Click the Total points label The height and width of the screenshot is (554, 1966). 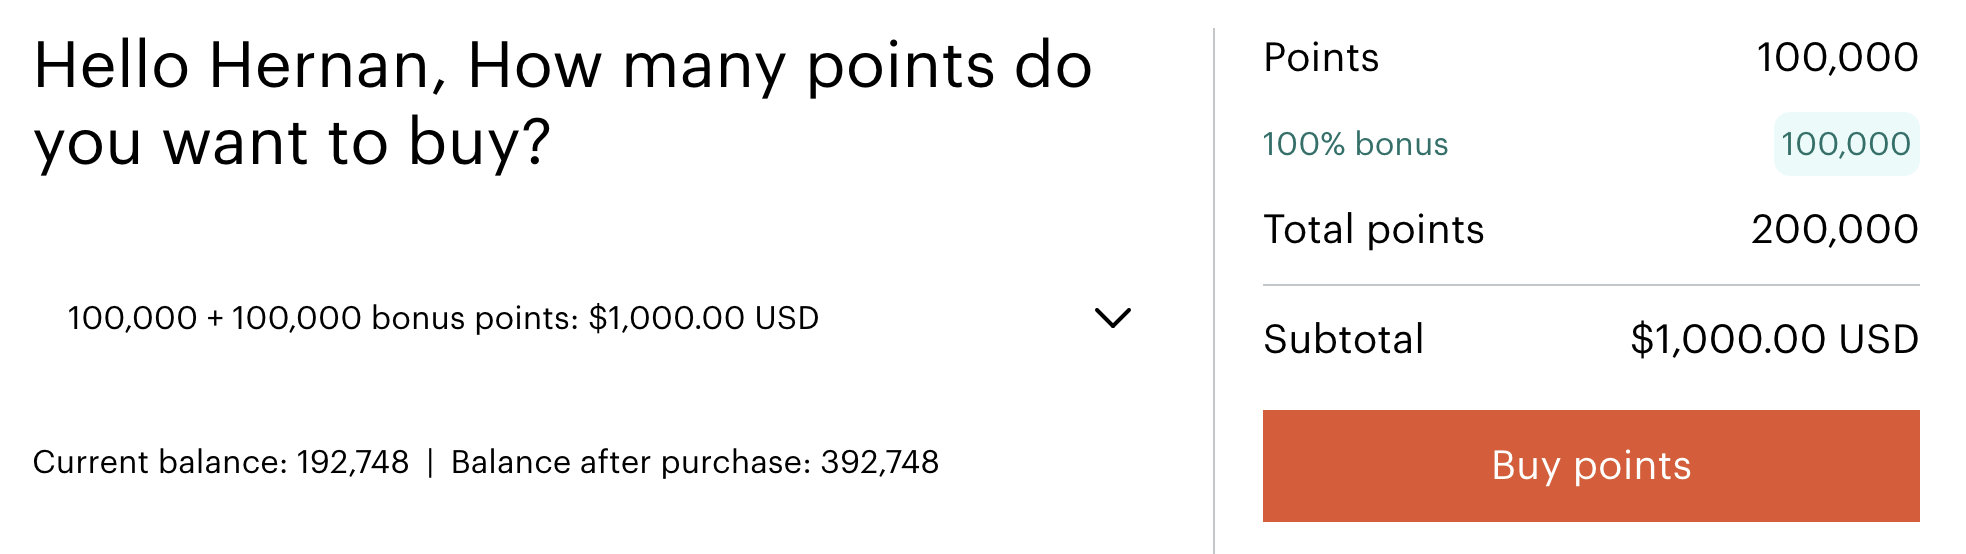(1373, 230)
